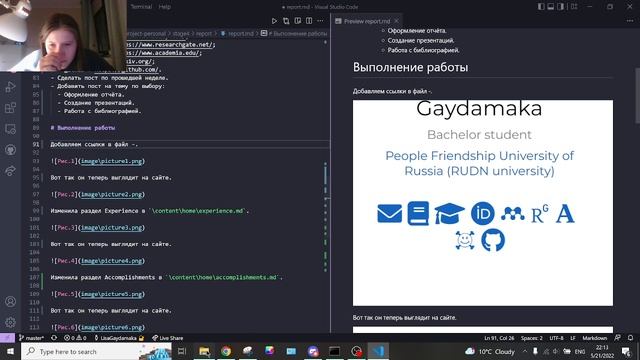This screenshot has width=640, height=360.
Task: Split the editor right
Action: [309, 21]
